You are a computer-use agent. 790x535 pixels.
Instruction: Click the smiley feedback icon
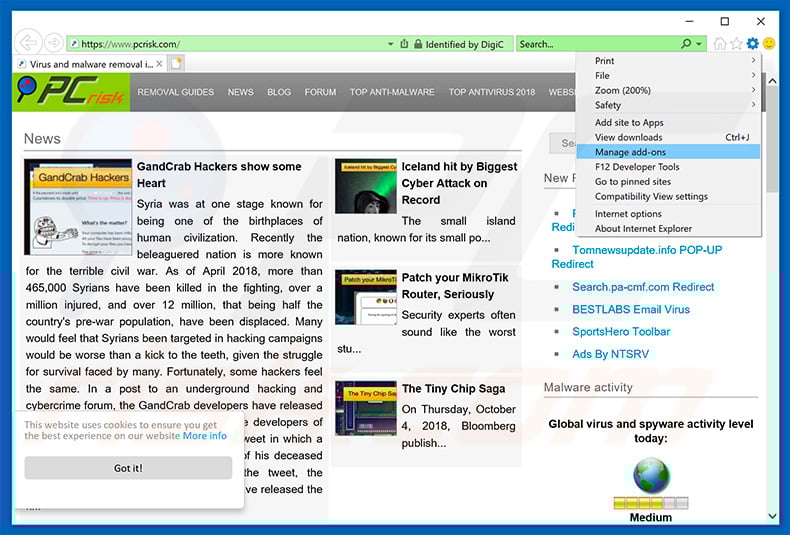pyautogui.click(x=769, y=44)
